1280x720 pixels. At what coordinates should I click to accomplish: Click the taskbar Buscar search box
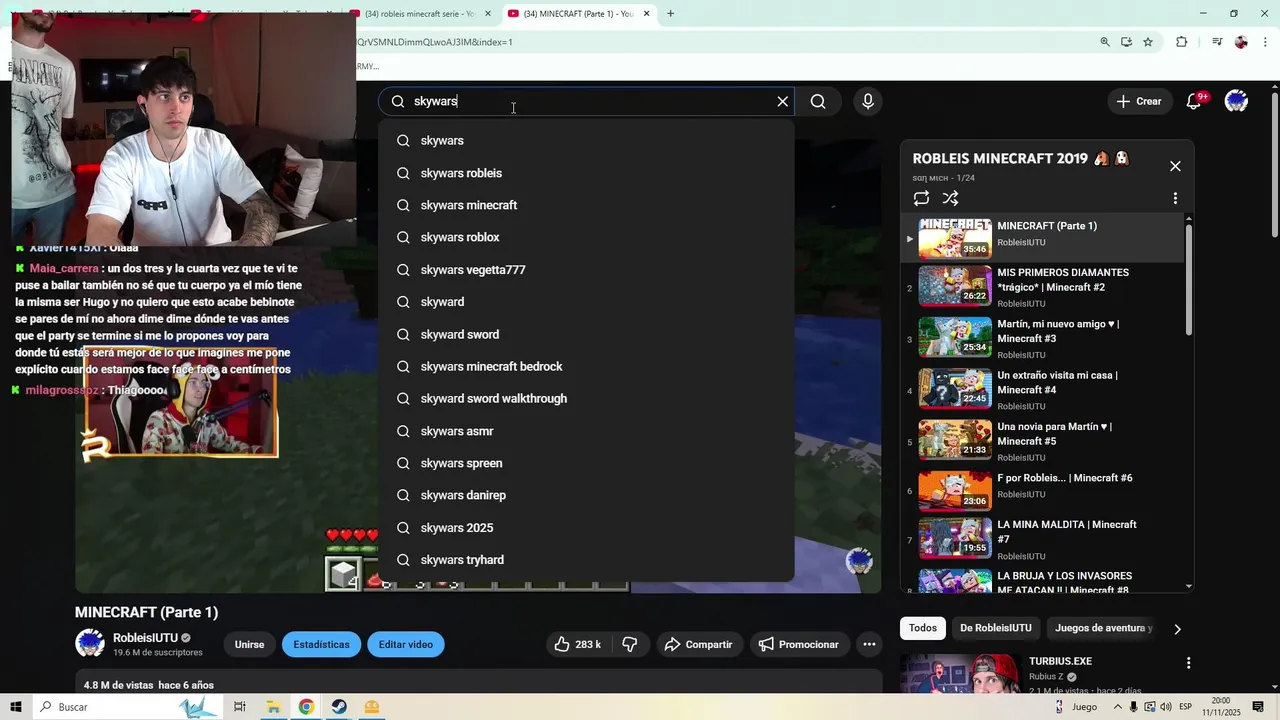pyautogui.click(x=127, y=707)
